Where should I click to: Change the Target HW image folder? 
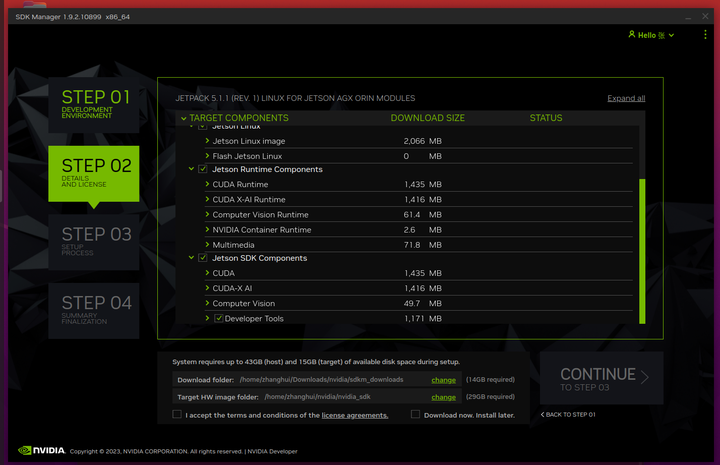443,397
